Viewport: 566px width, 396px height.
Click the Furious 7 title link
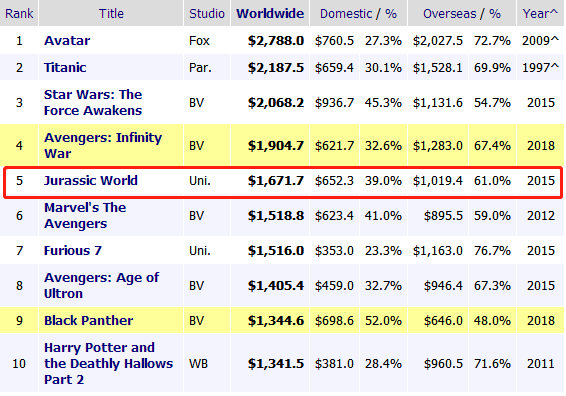(x=73, y=251)
